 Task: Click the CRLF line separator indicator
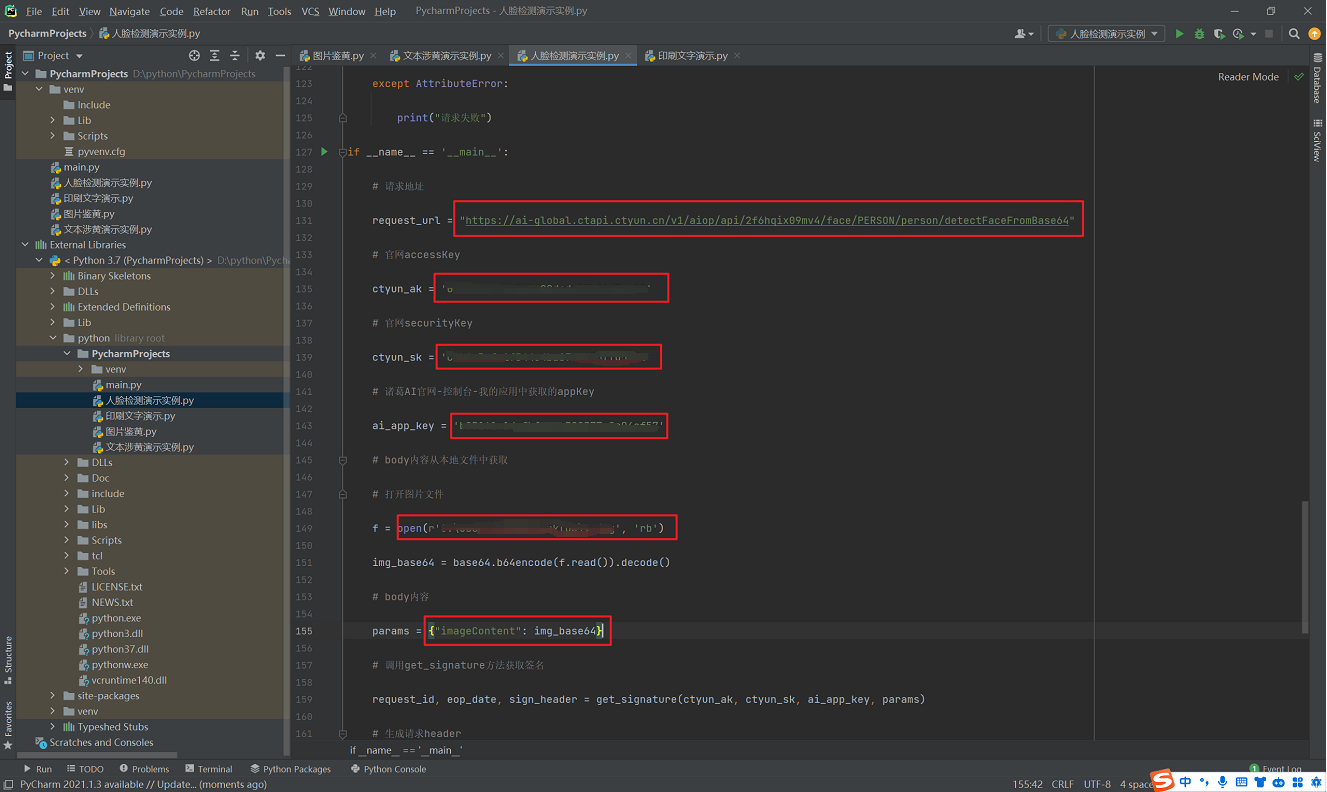(x=1062, y=785)
